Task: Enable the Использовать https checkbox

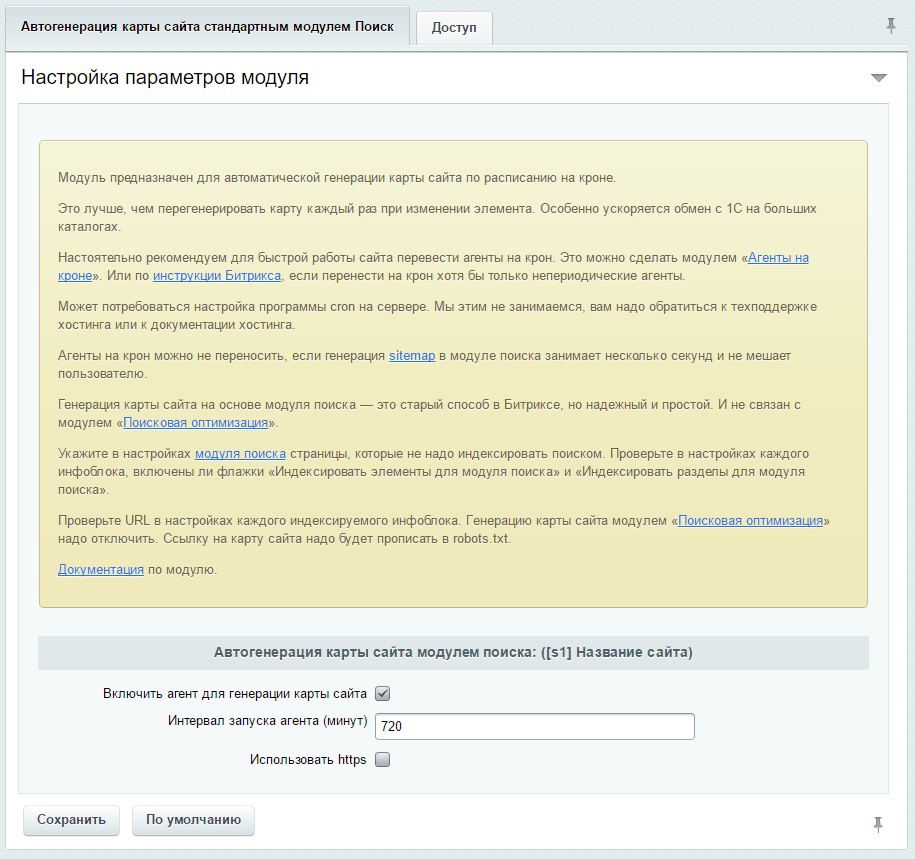Action: pyautogui.click(x=382, y=760)
